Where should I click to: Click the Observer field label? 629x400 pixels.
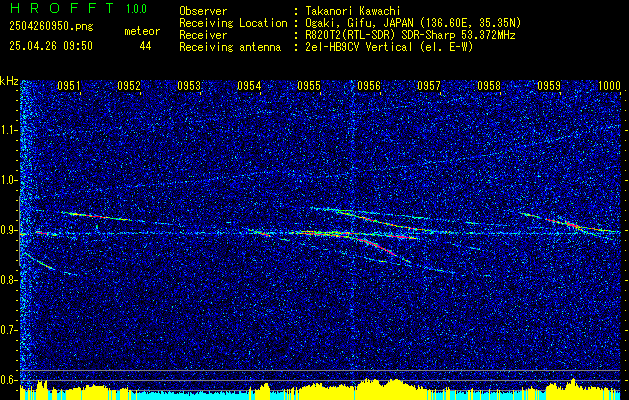203,11
